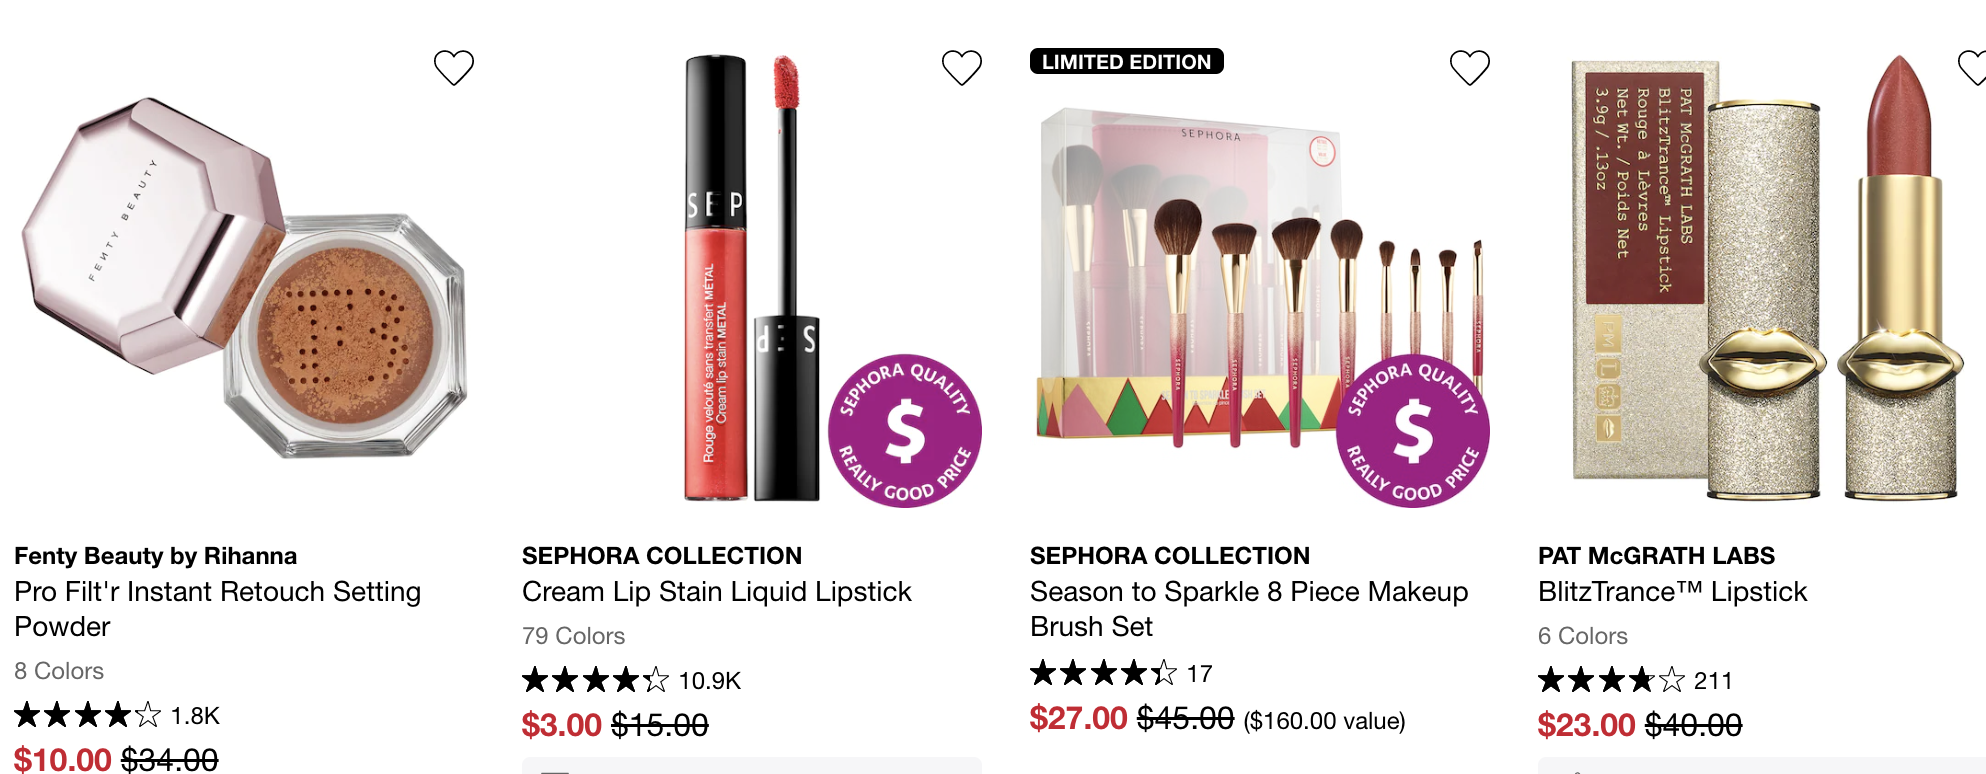This screenshot has height=774, width=1986.
Task: Open the Fenty Beauty powder product image
Action: coord(244,278)
